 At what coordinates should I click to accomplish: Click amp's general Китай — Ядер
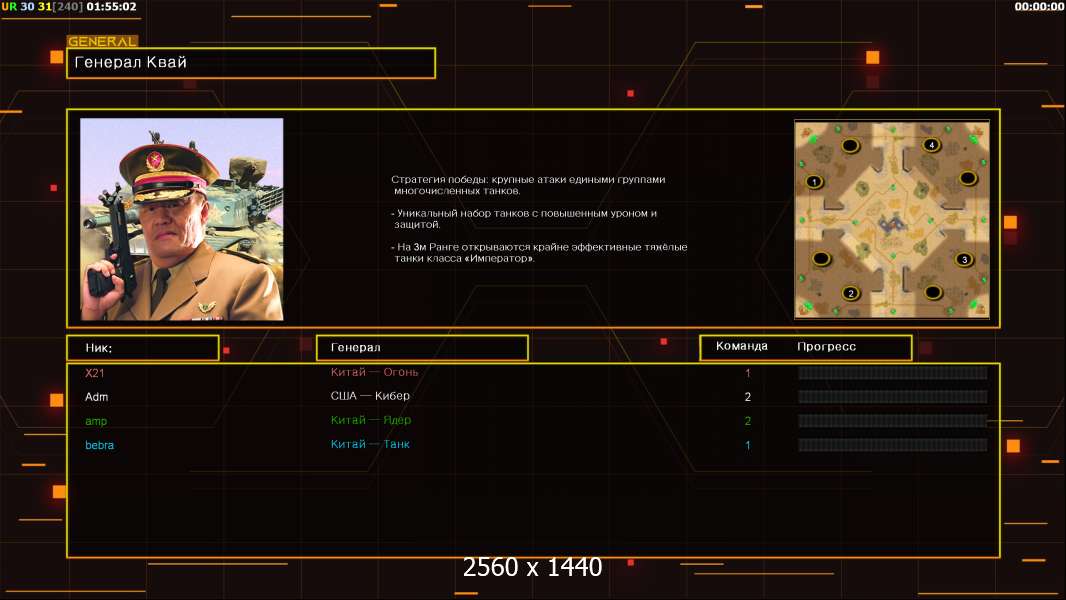click(370, 421)
